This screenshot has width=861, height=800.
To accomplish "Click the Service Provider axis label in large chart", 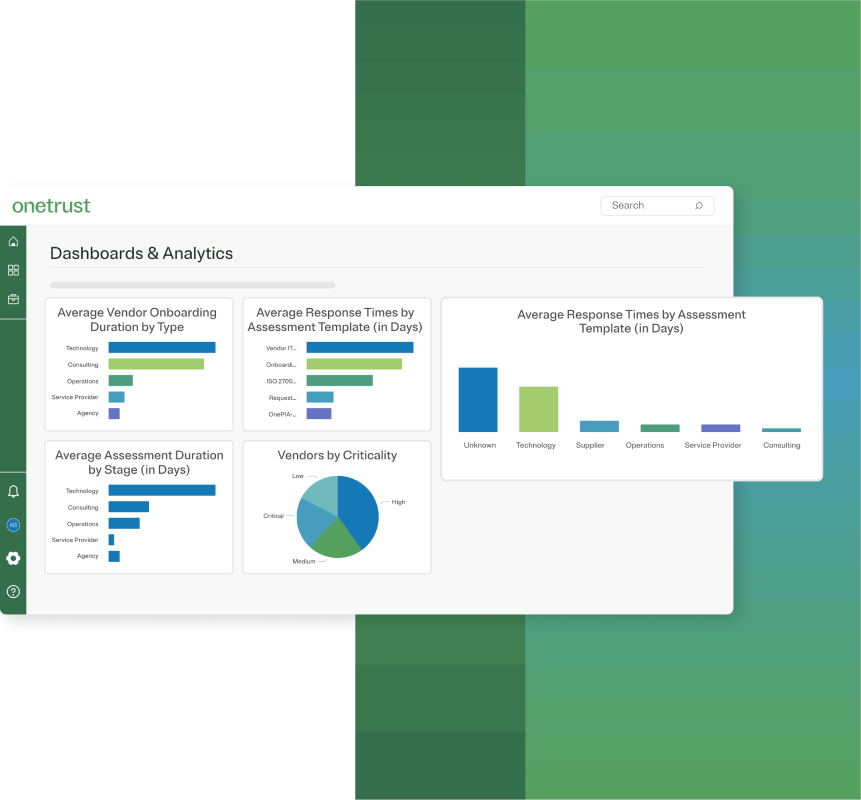I will click(713, 445).
